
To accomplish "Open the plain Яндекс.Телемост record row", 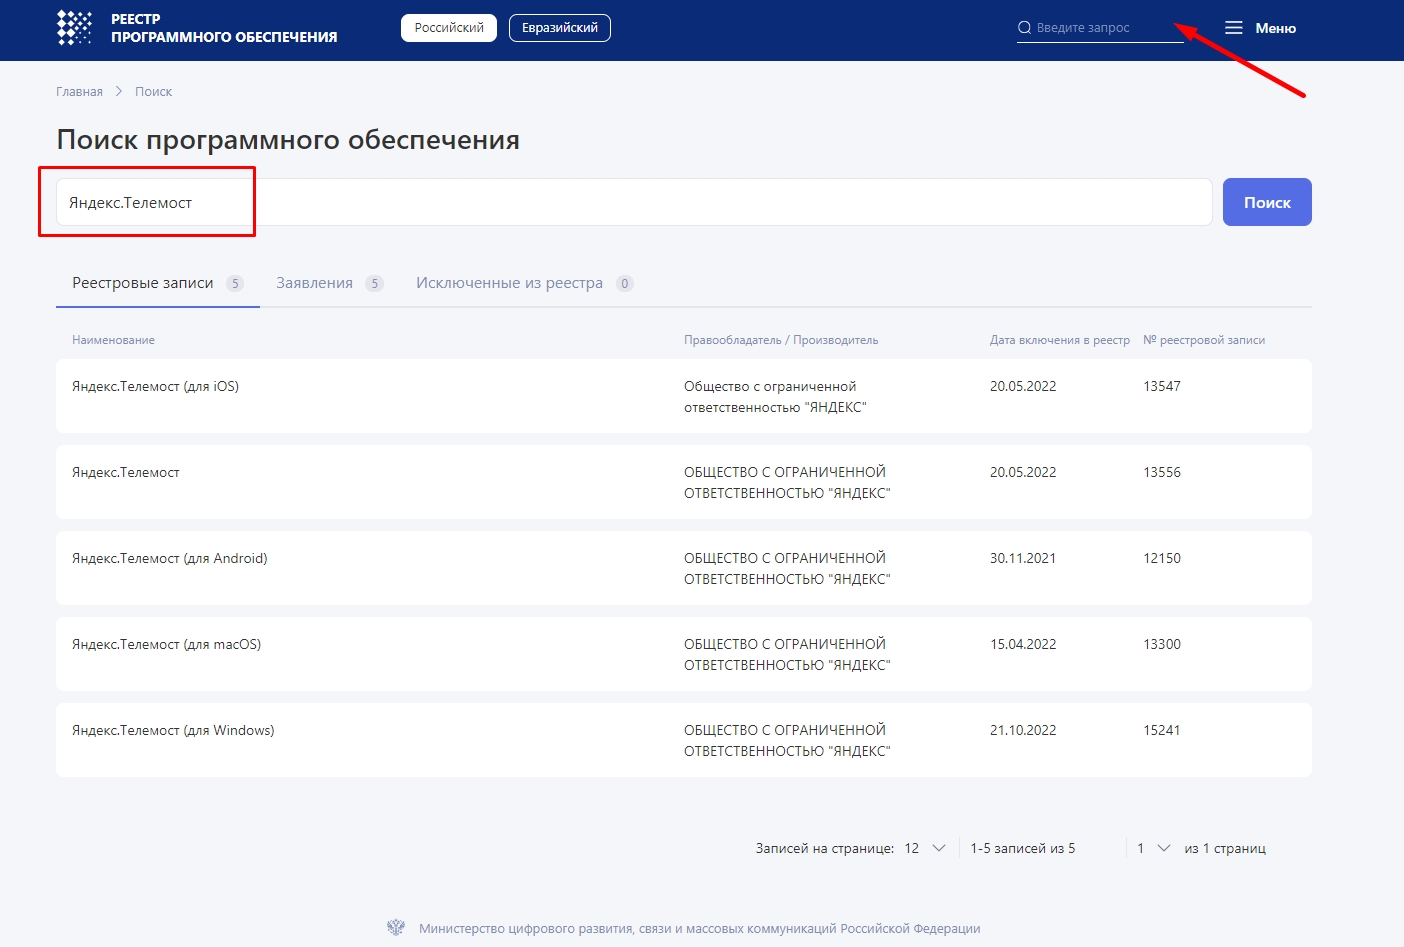I will tap(684, 482).
